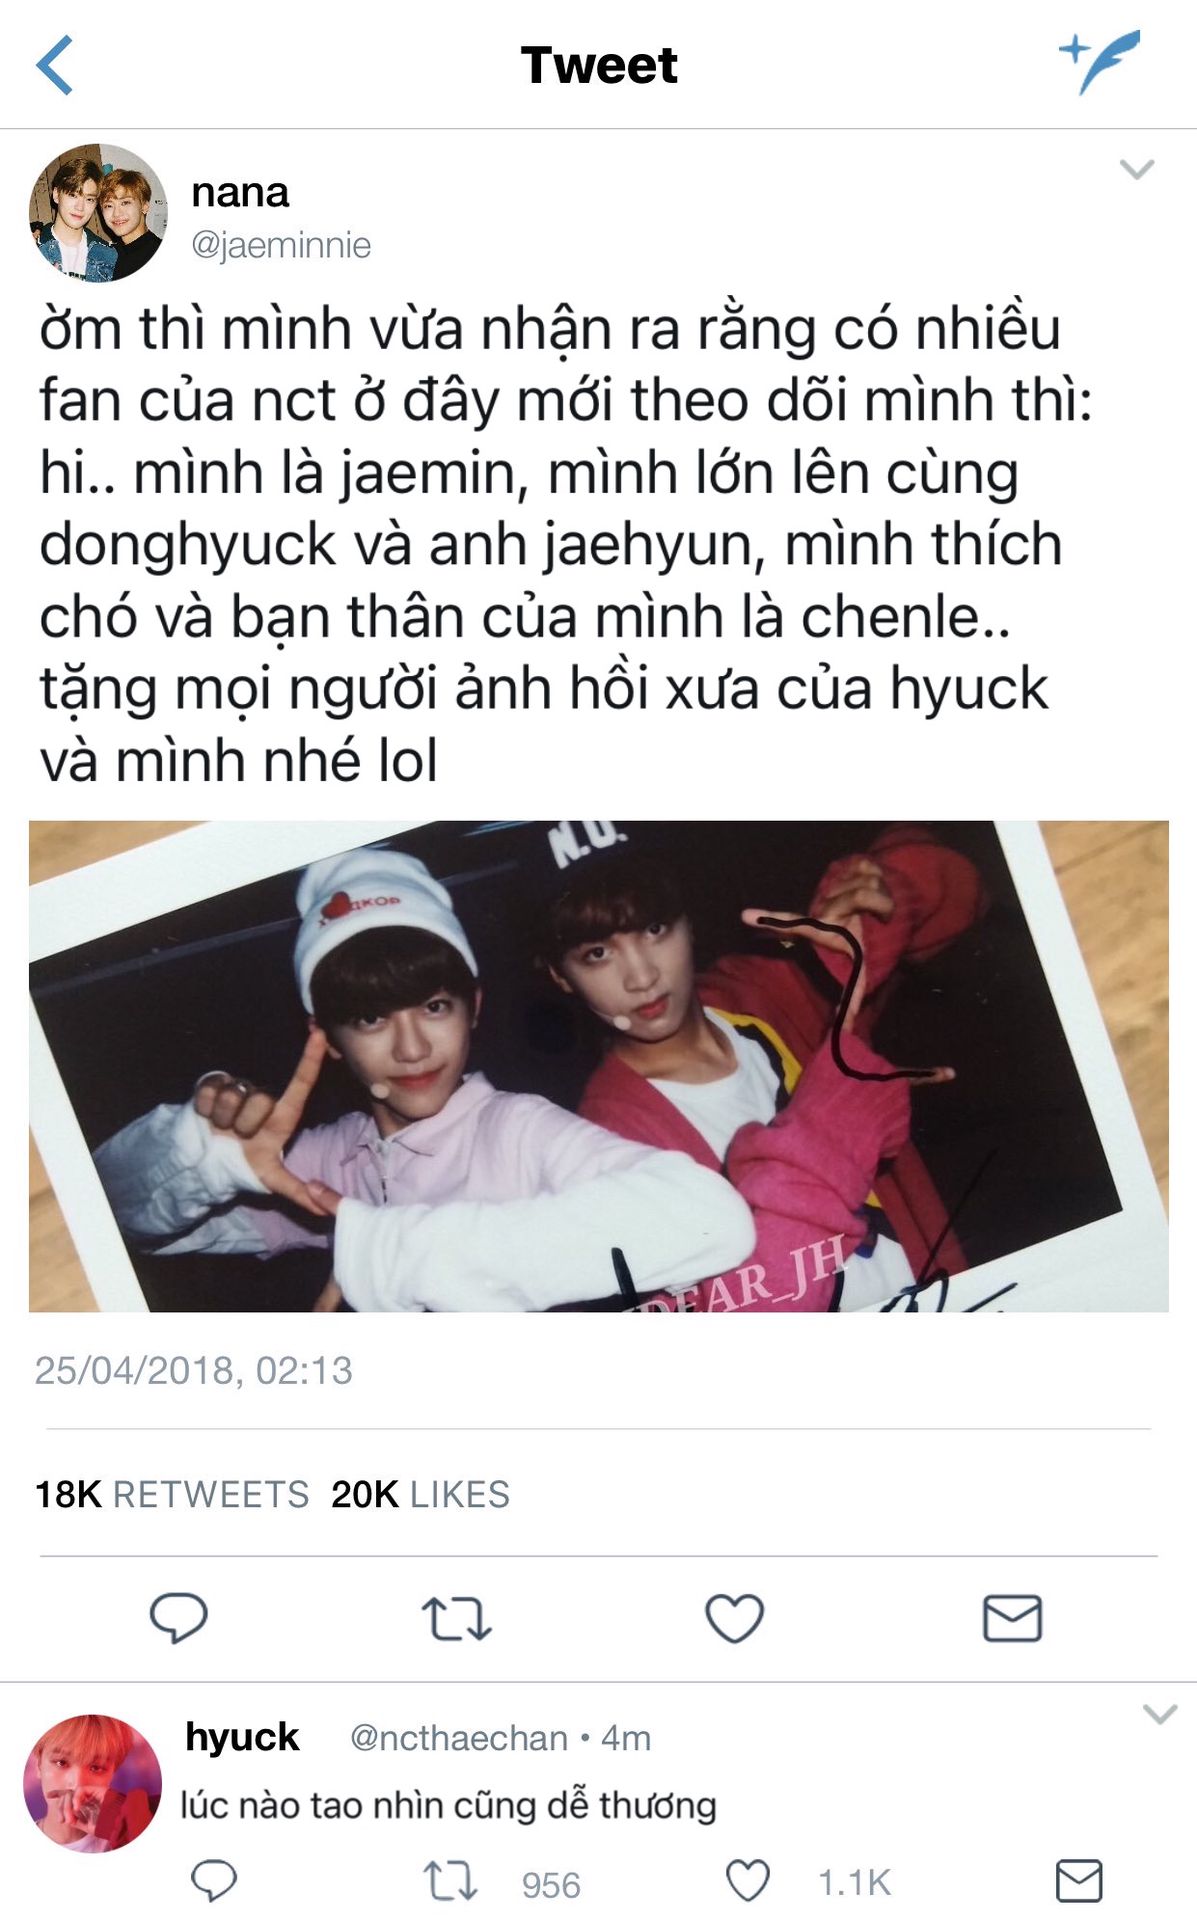
Task: Open @ncthaechan profile handle
Action: click(458, 1738)
